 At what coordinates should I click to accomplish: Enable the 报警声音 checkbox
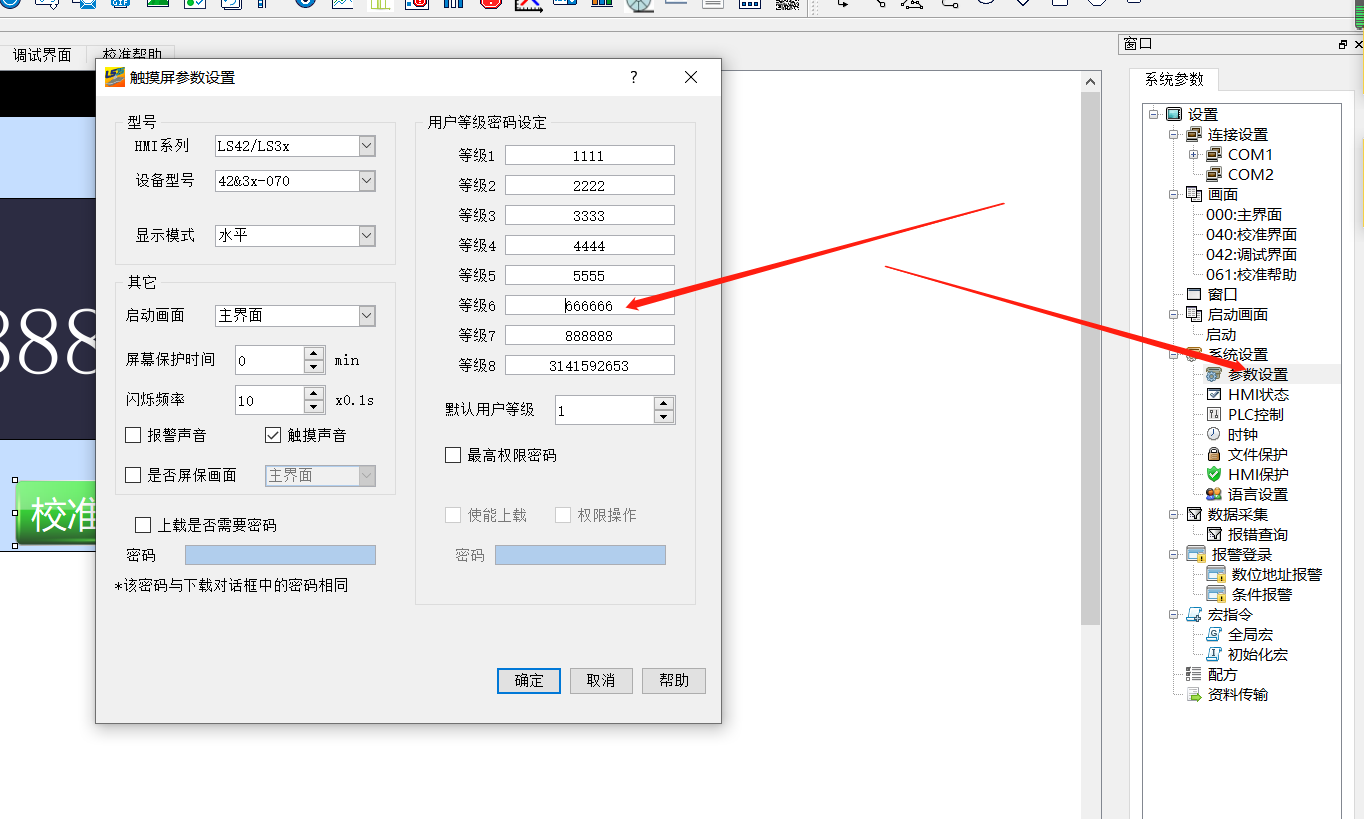133,435
